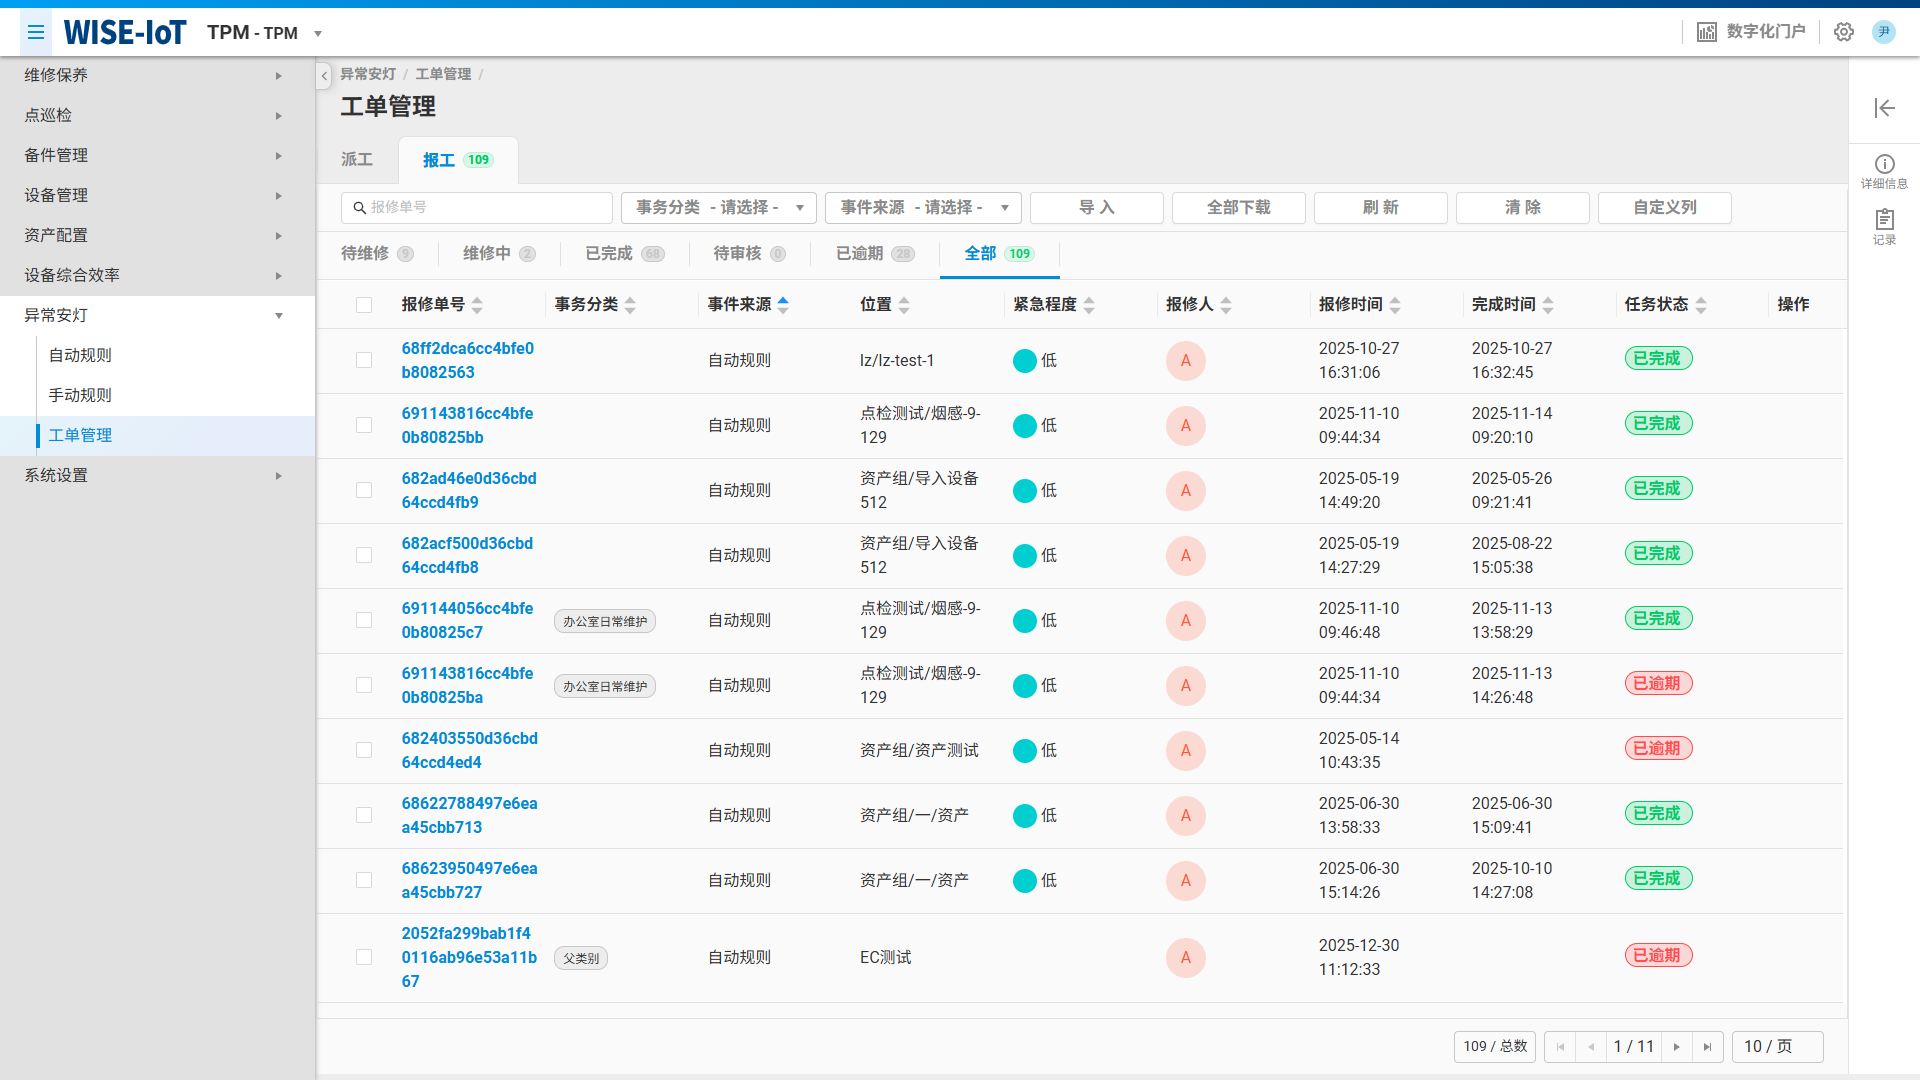Click the 数字化门户 portal icon

[1706, 32]
